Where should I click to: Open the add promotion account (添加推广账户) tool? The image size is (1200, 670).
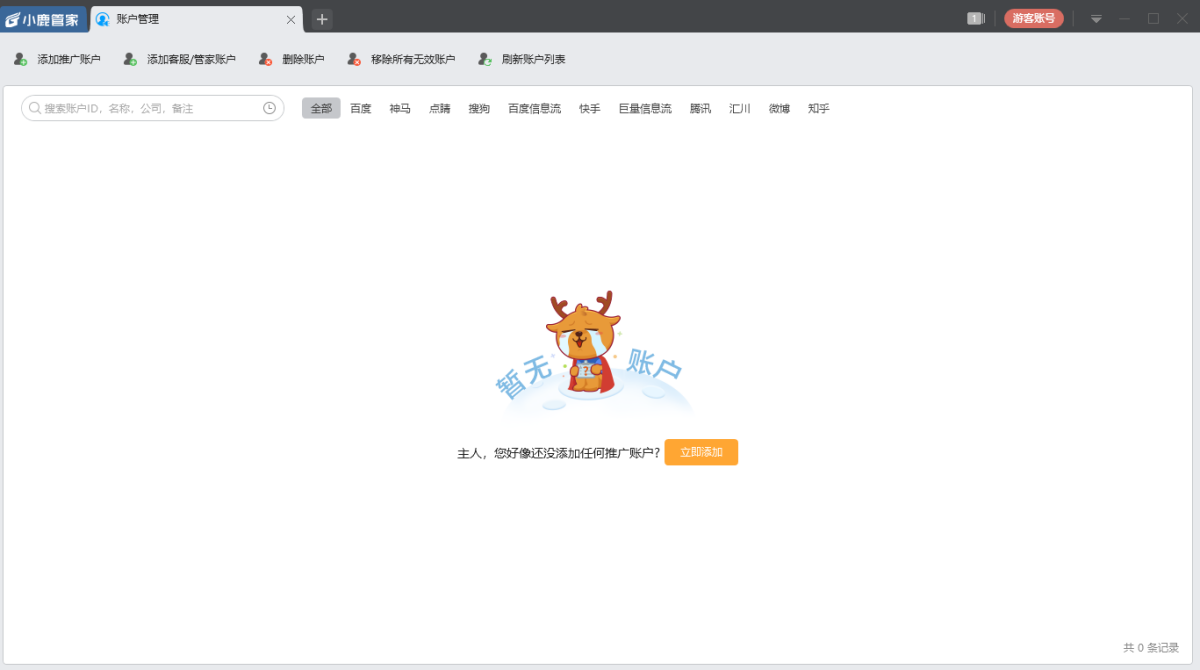(57, 59)
